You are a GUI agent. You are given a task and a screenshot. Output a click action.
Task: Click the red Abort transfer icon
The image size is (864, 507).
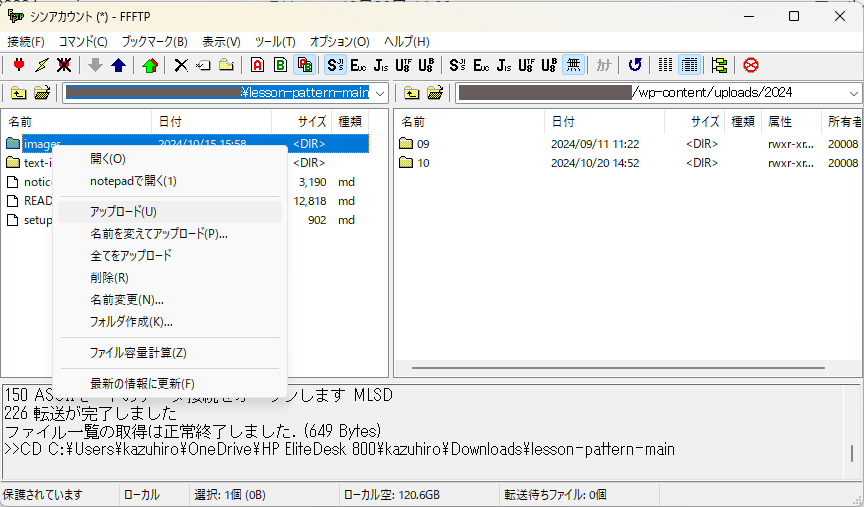[x=750, y=65]
